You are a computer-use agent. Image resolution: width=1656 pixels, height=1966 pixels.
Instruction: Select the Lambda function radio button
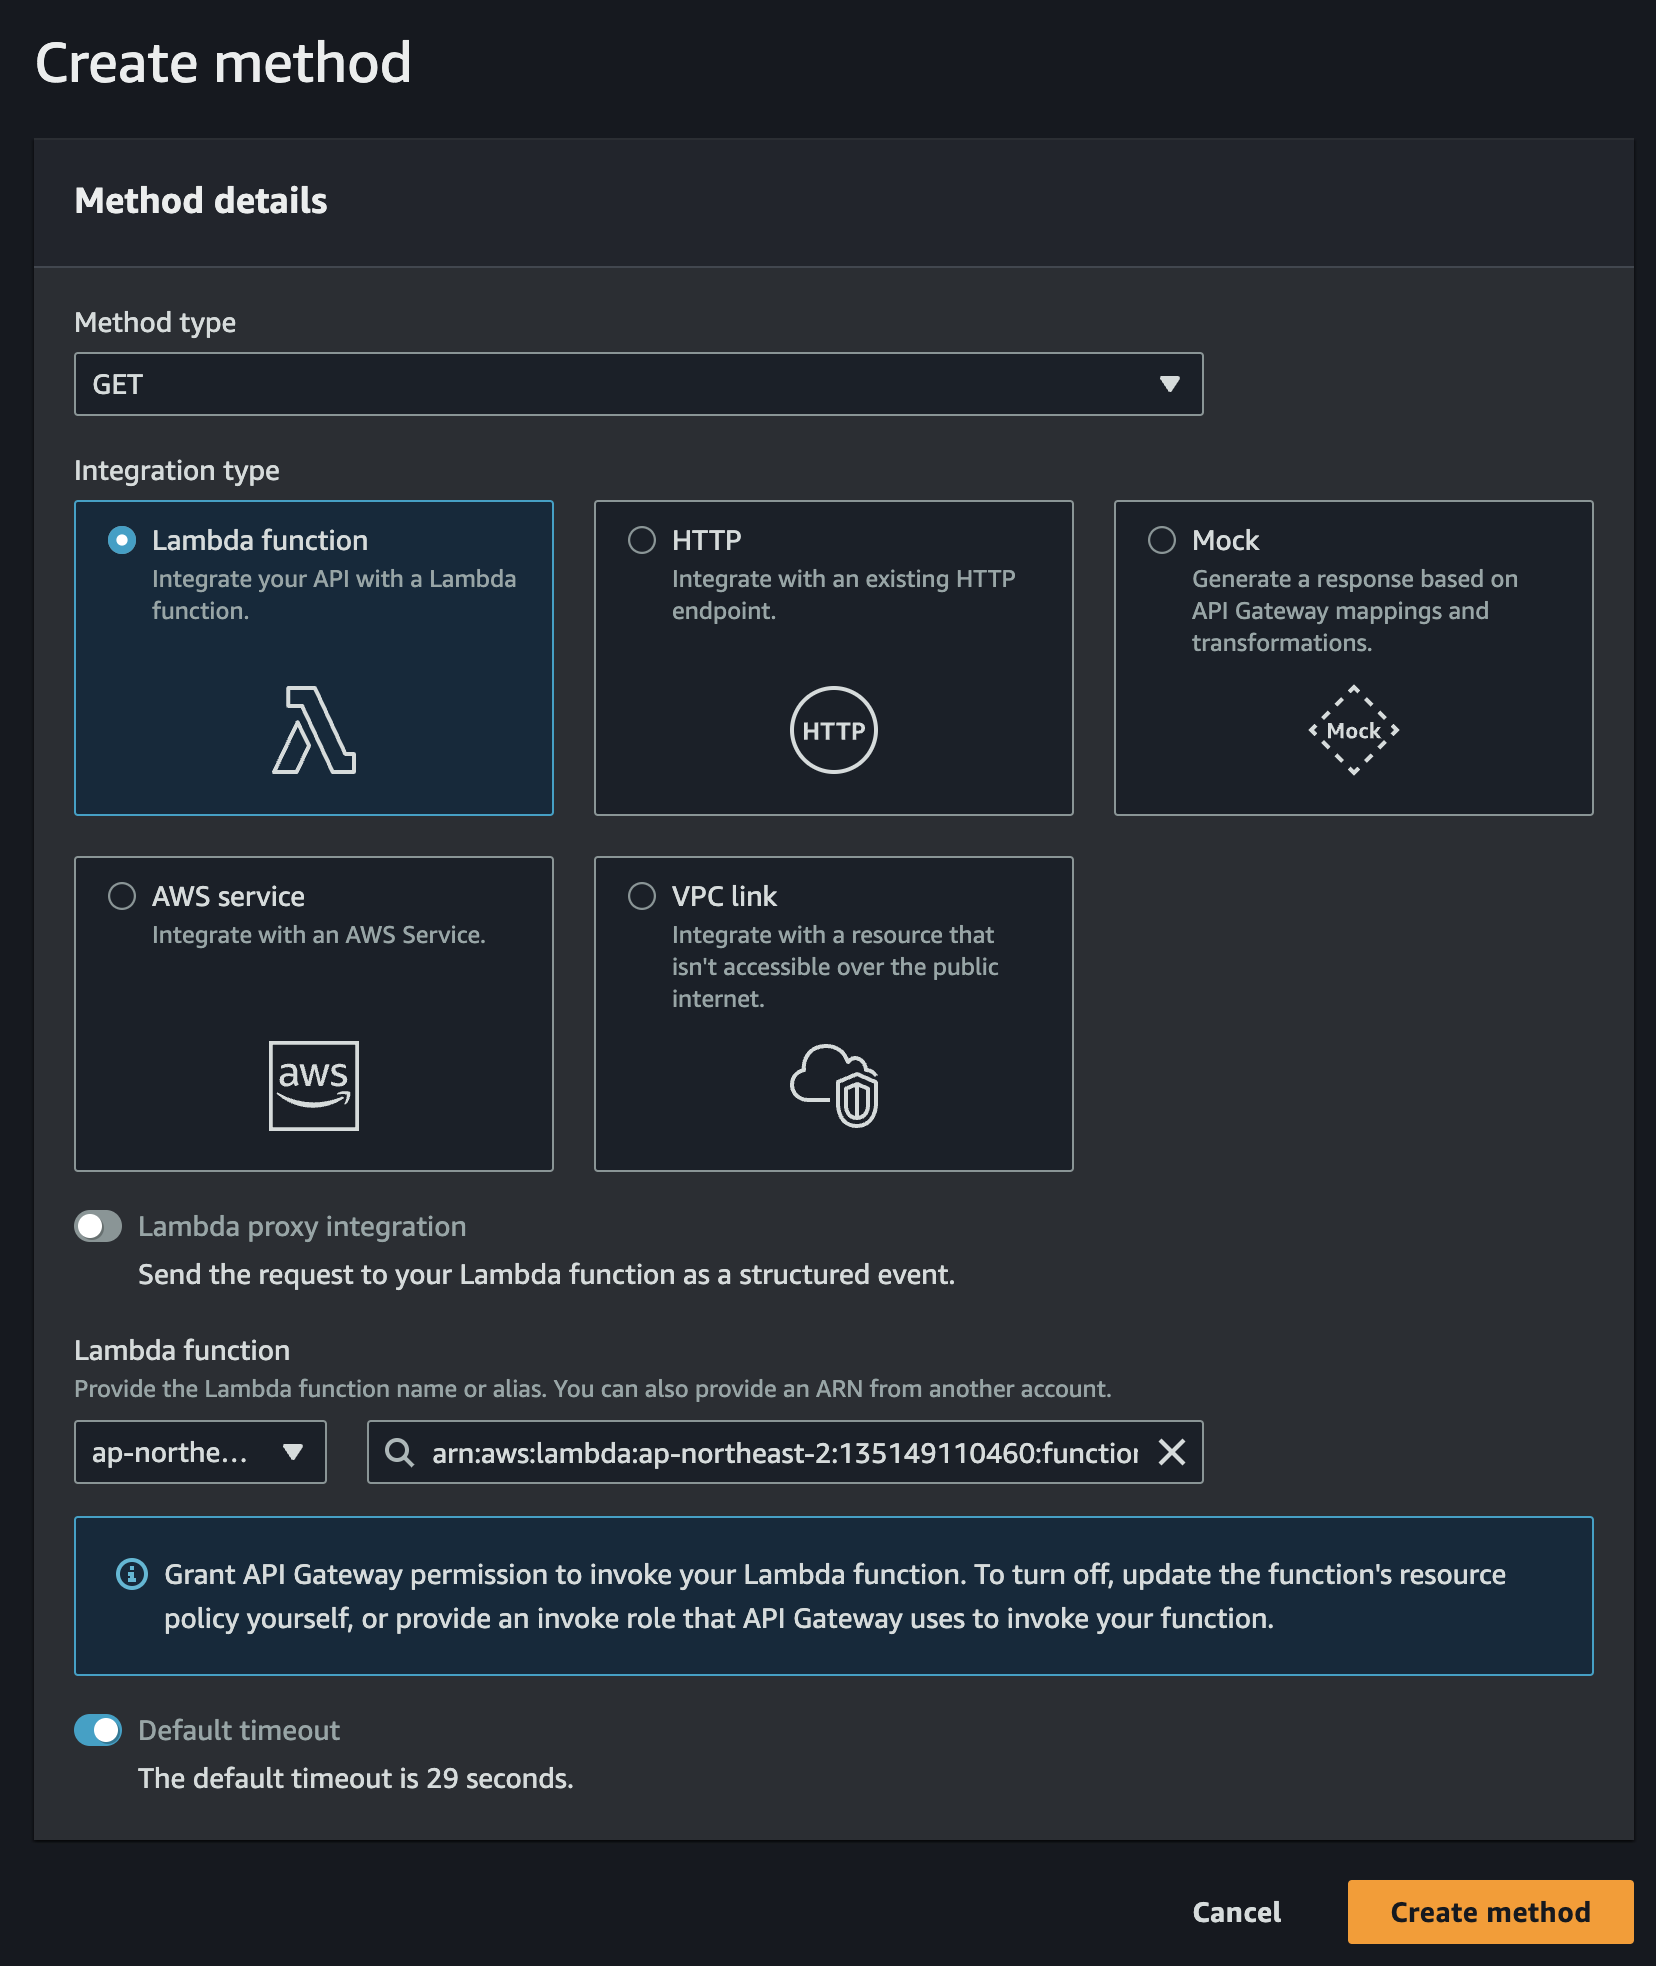122,540
